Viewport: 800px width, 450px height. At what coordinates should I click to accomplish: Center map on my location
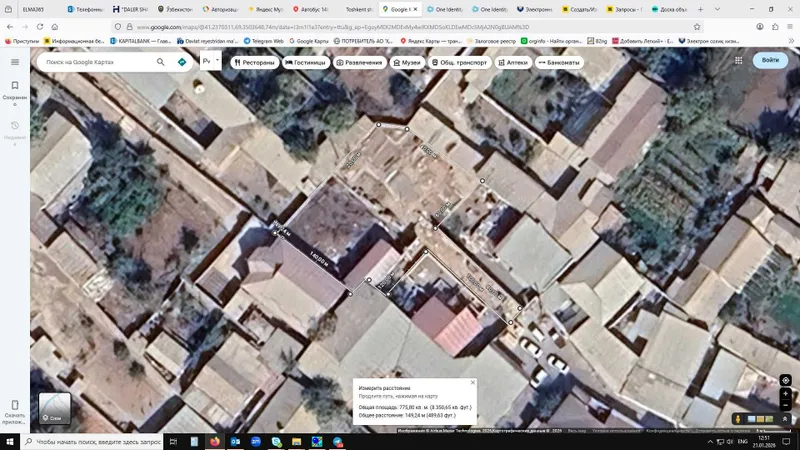785,380
